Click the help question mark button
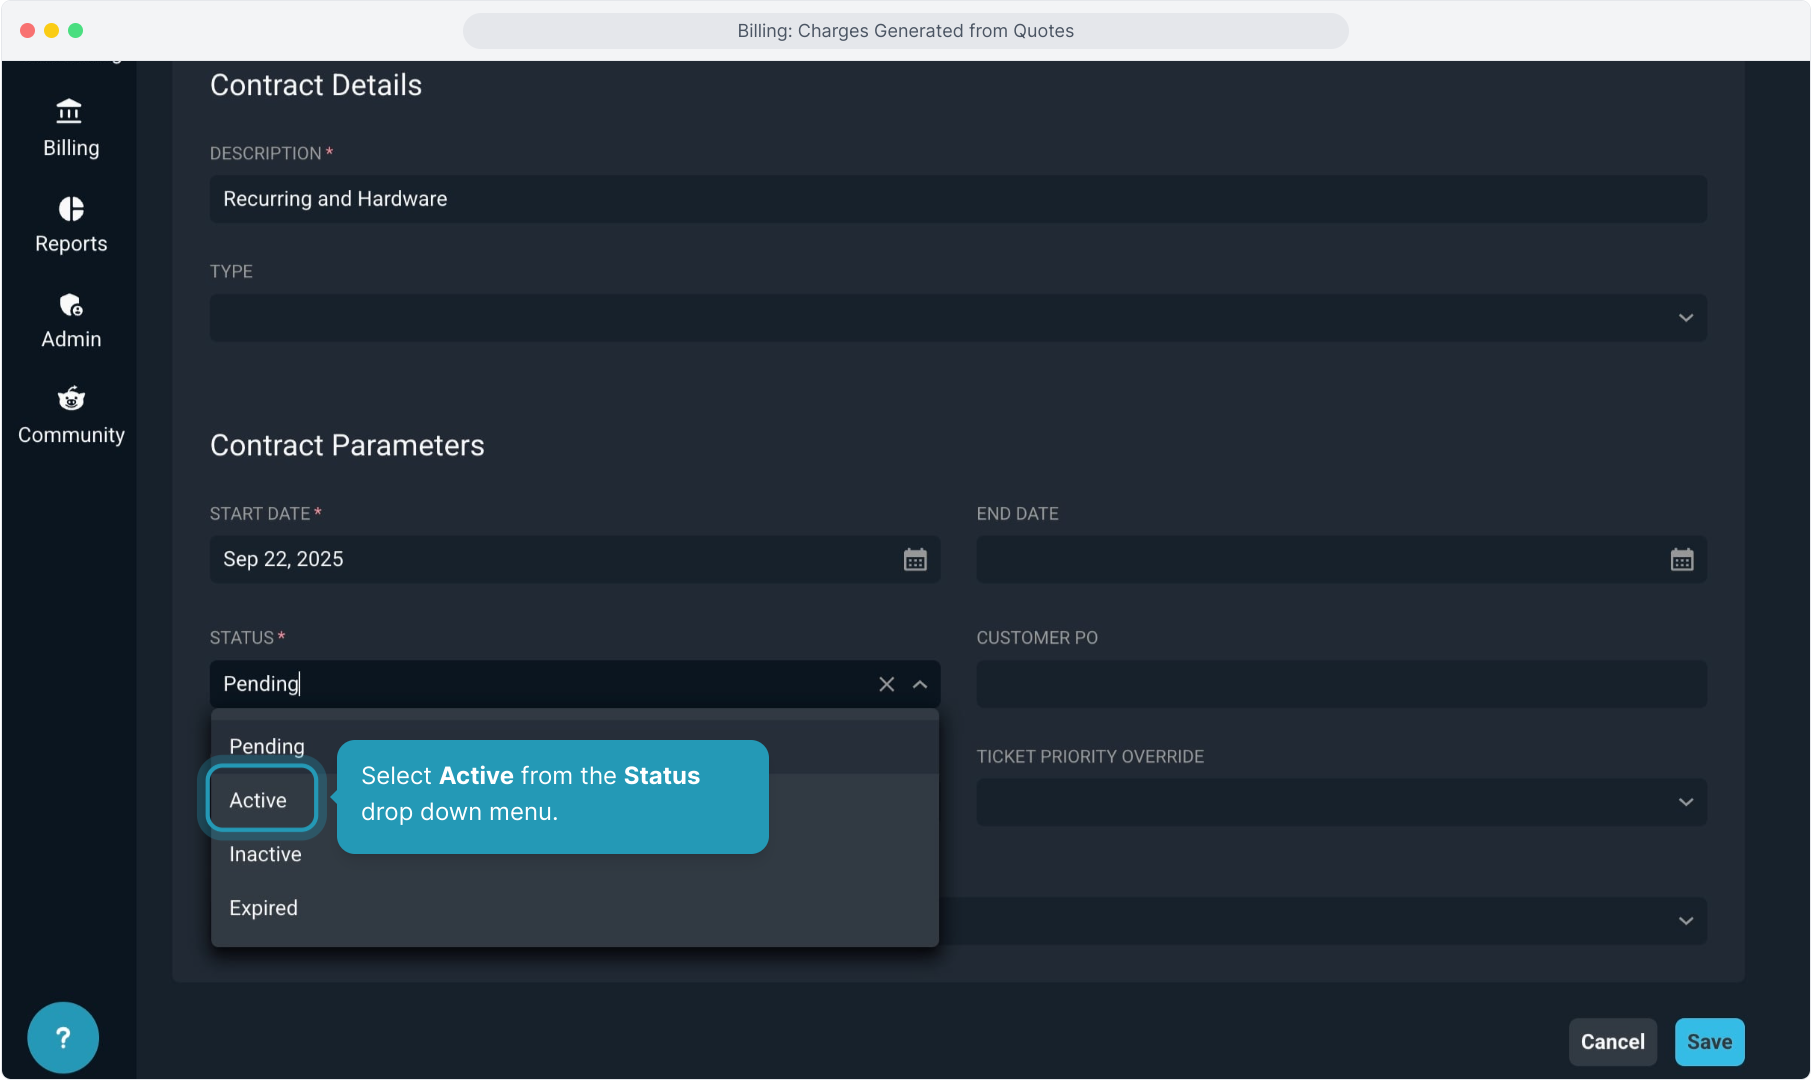The height and width of the screenshot is (1080, 1812). (x=63, y=1038)
